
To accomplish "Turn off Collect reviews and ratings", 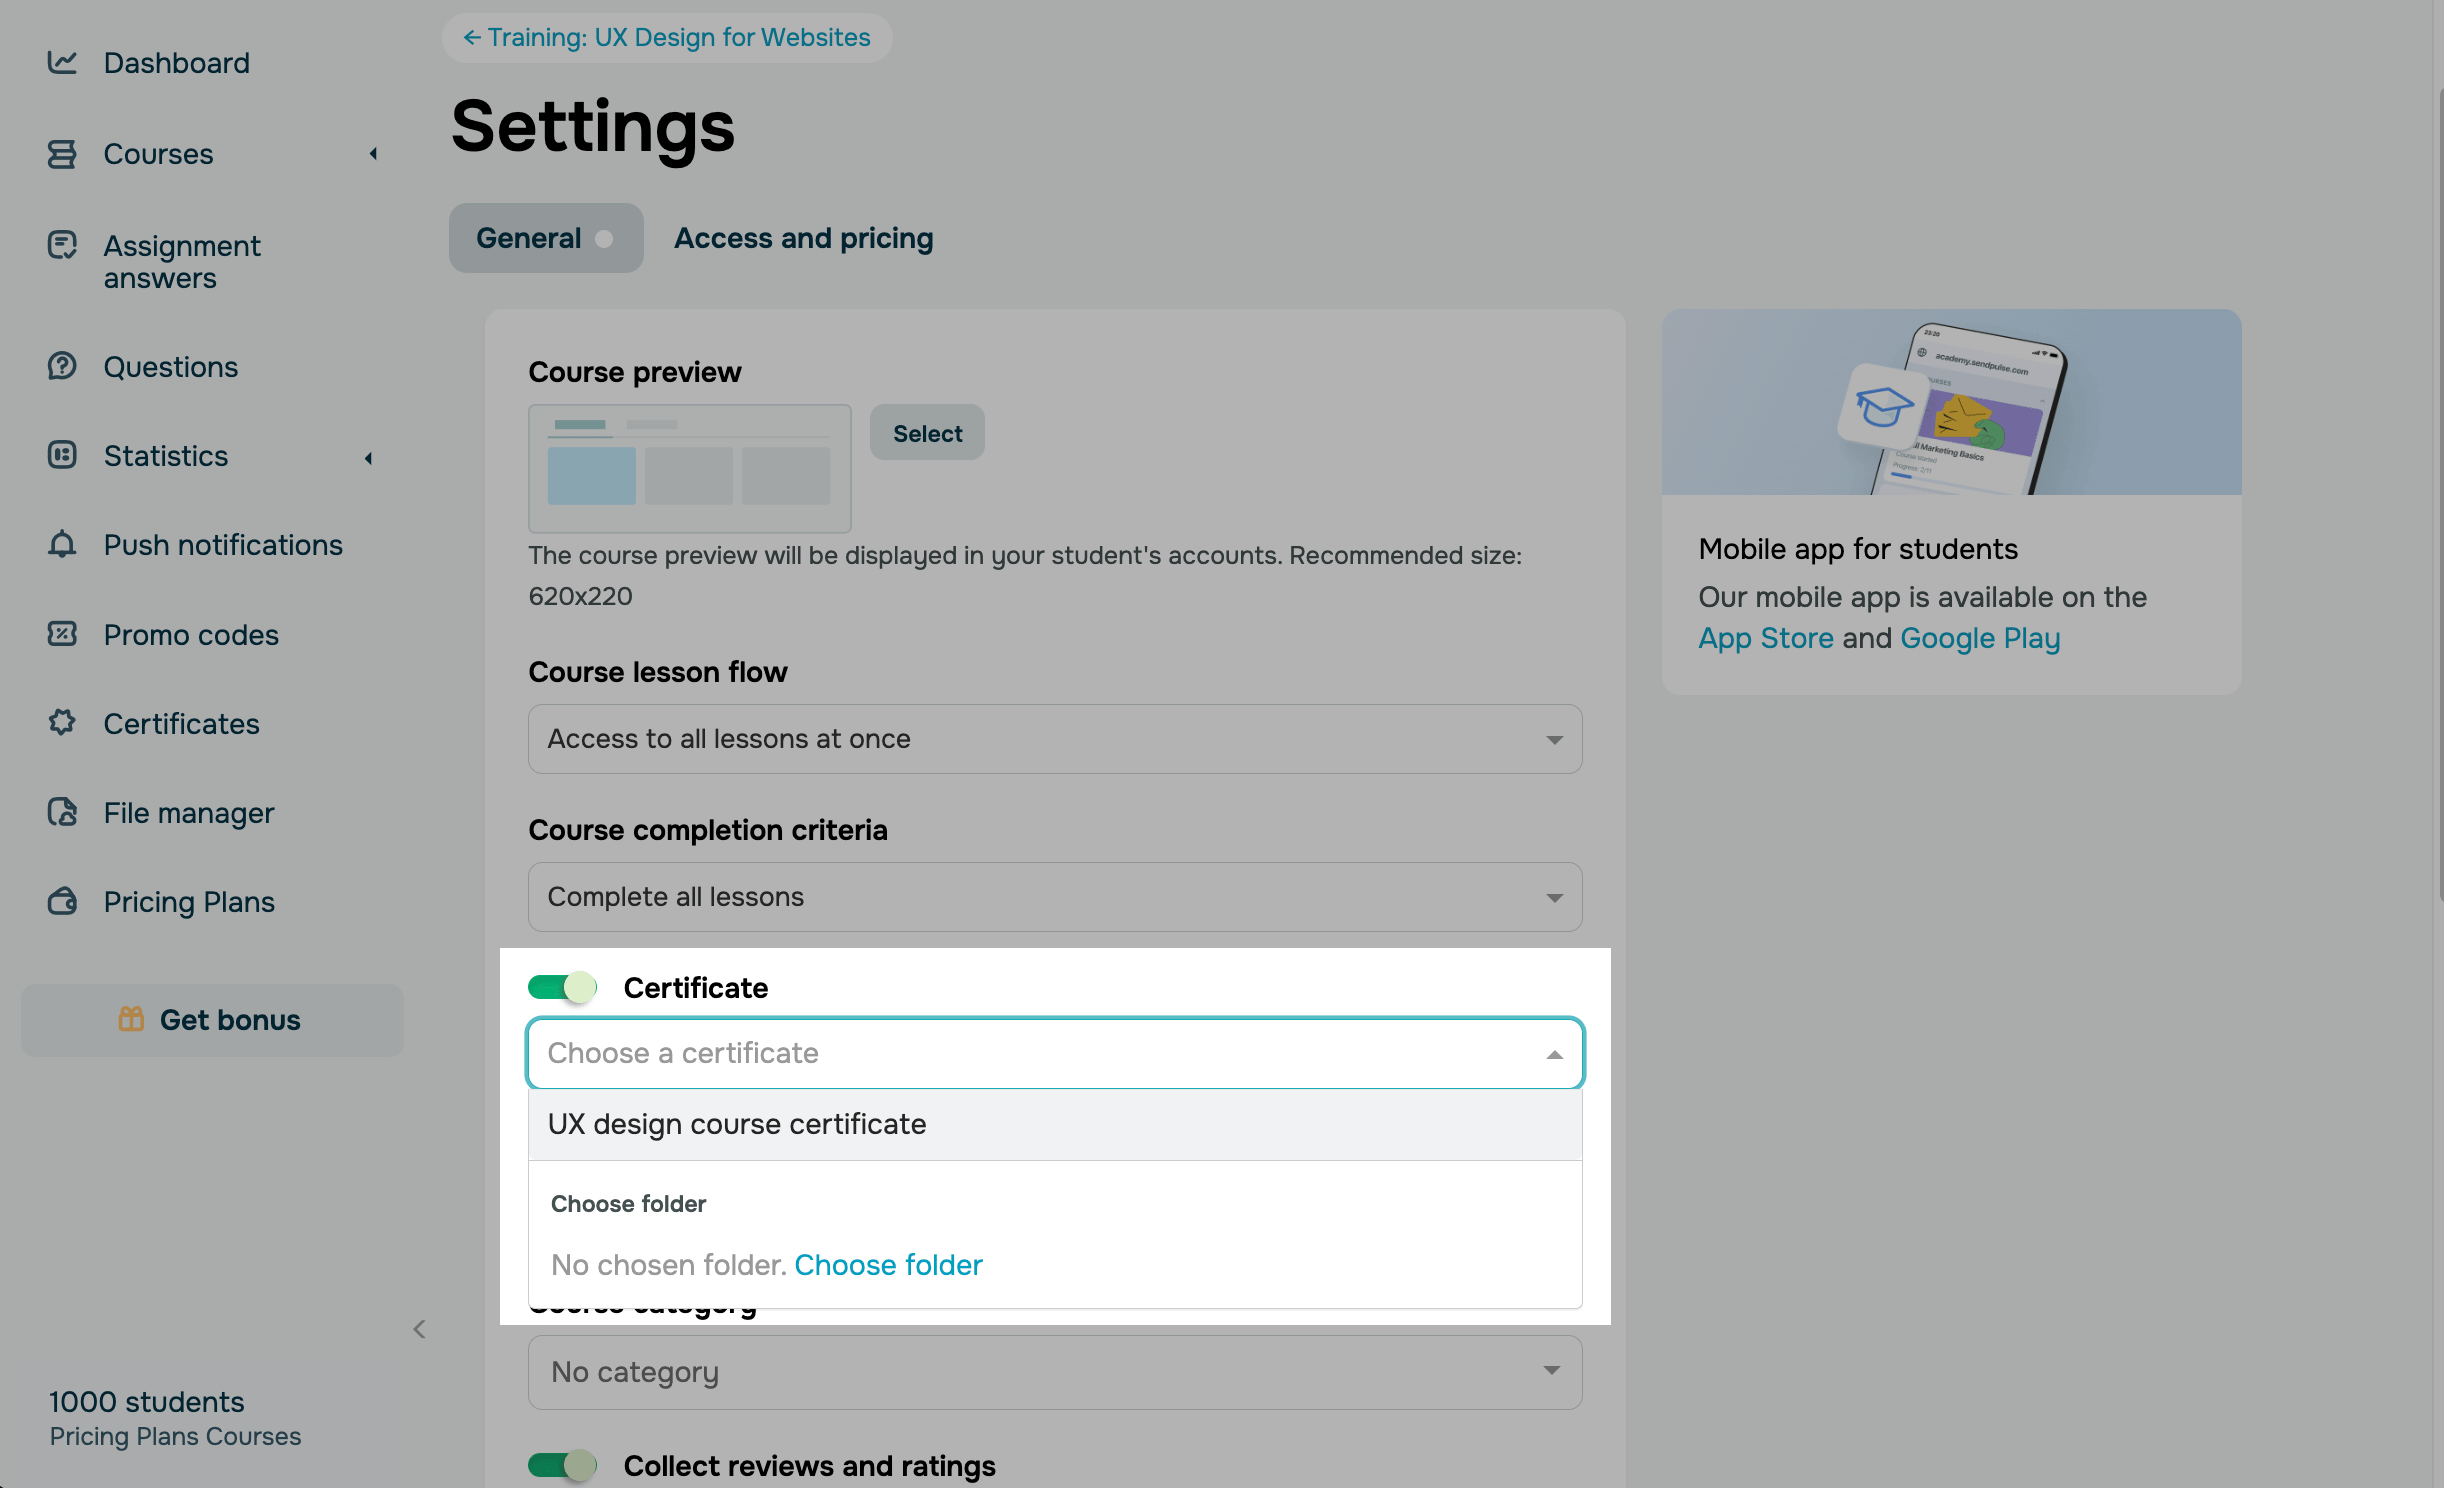I will pos(562,1465).
